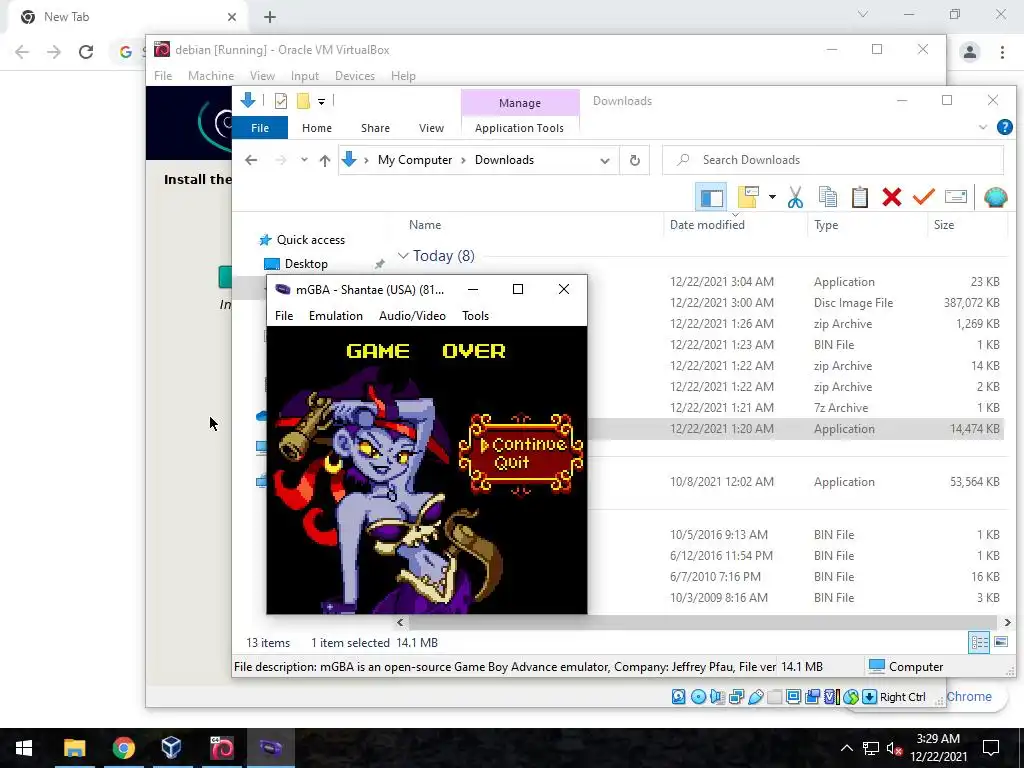
Task: Open VirtualBox Input menu
Action: pos(304,76)
